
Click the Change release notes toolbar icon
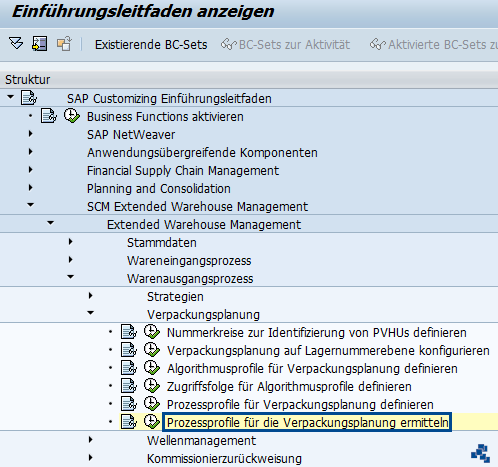click(x=64, y=44)
